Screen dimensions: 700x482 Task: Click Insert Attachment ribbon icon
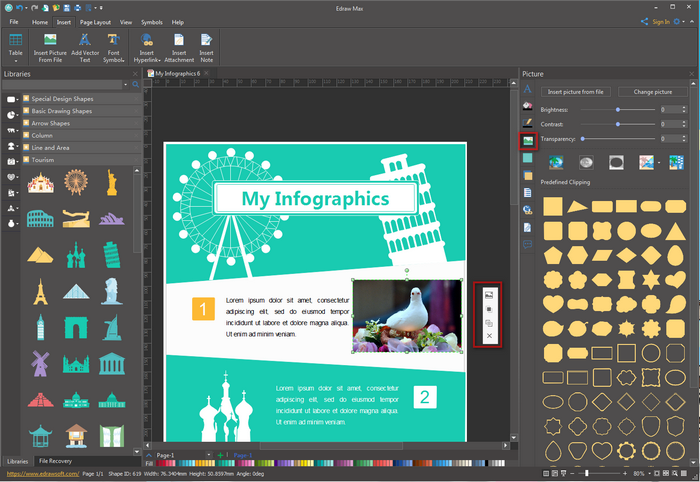[178, 41]
